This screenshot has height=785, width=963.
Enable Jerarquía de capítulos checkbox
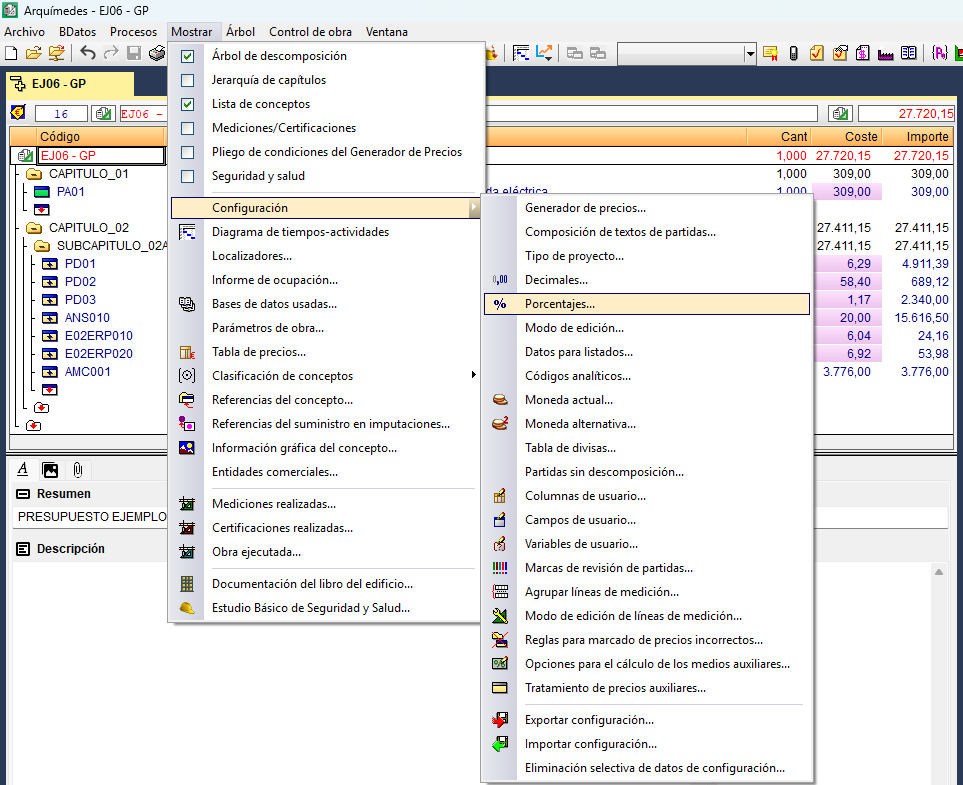(187, 80)
